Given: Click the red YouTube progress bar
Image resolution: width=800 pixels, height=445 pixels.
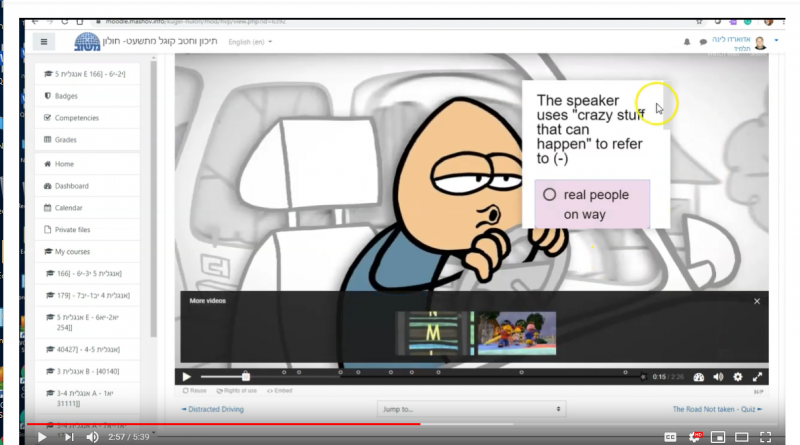Looking at the screenshot, I should [223, 424].
